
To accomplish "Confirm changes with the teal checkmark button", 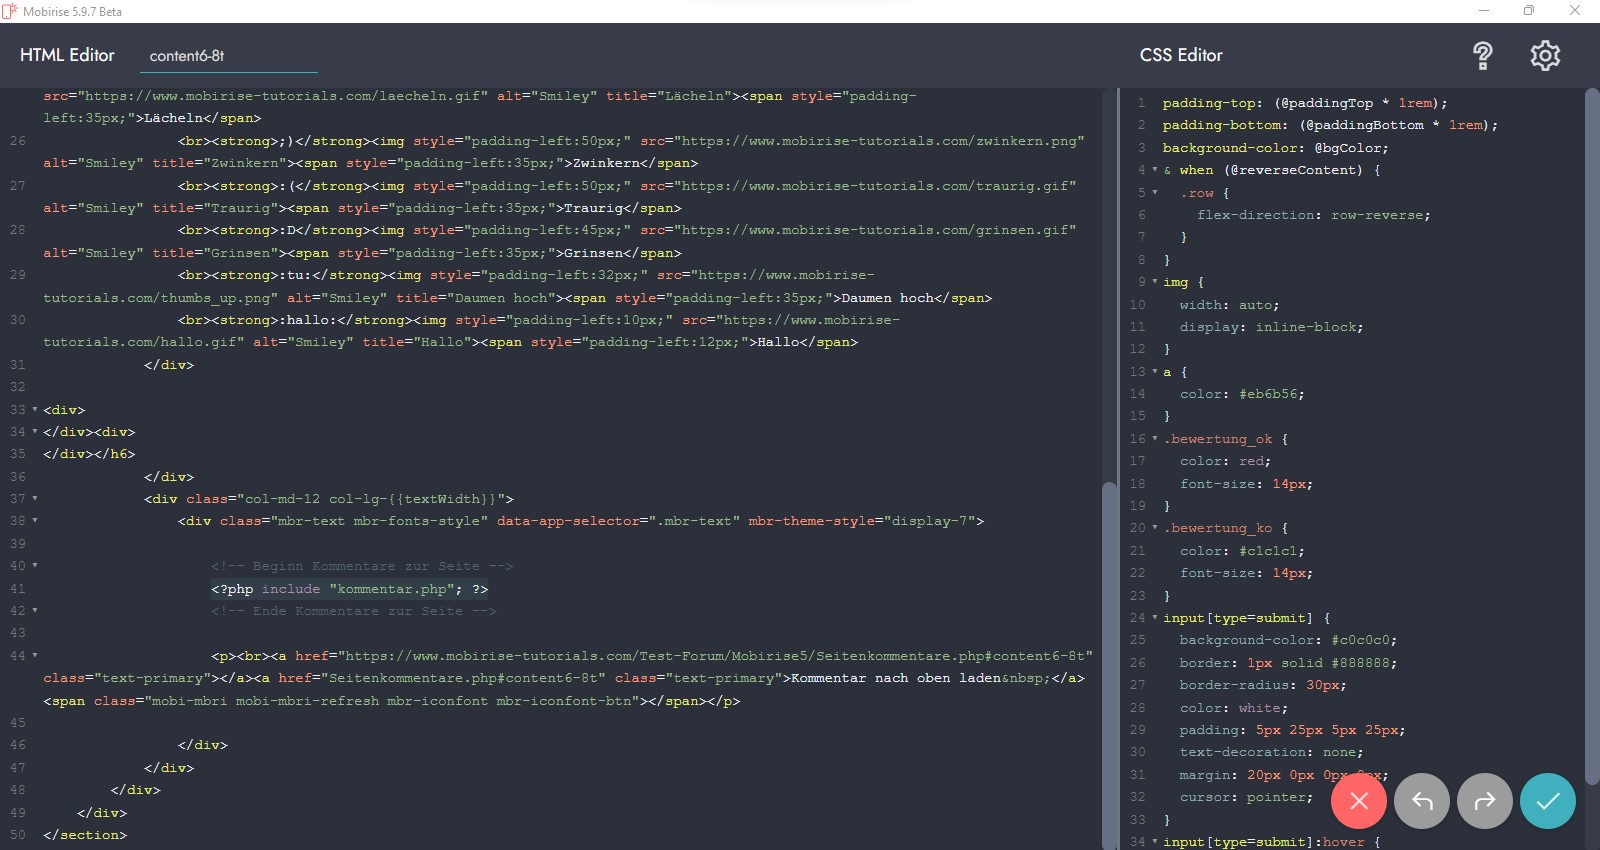I will (x=1547, y=801).
